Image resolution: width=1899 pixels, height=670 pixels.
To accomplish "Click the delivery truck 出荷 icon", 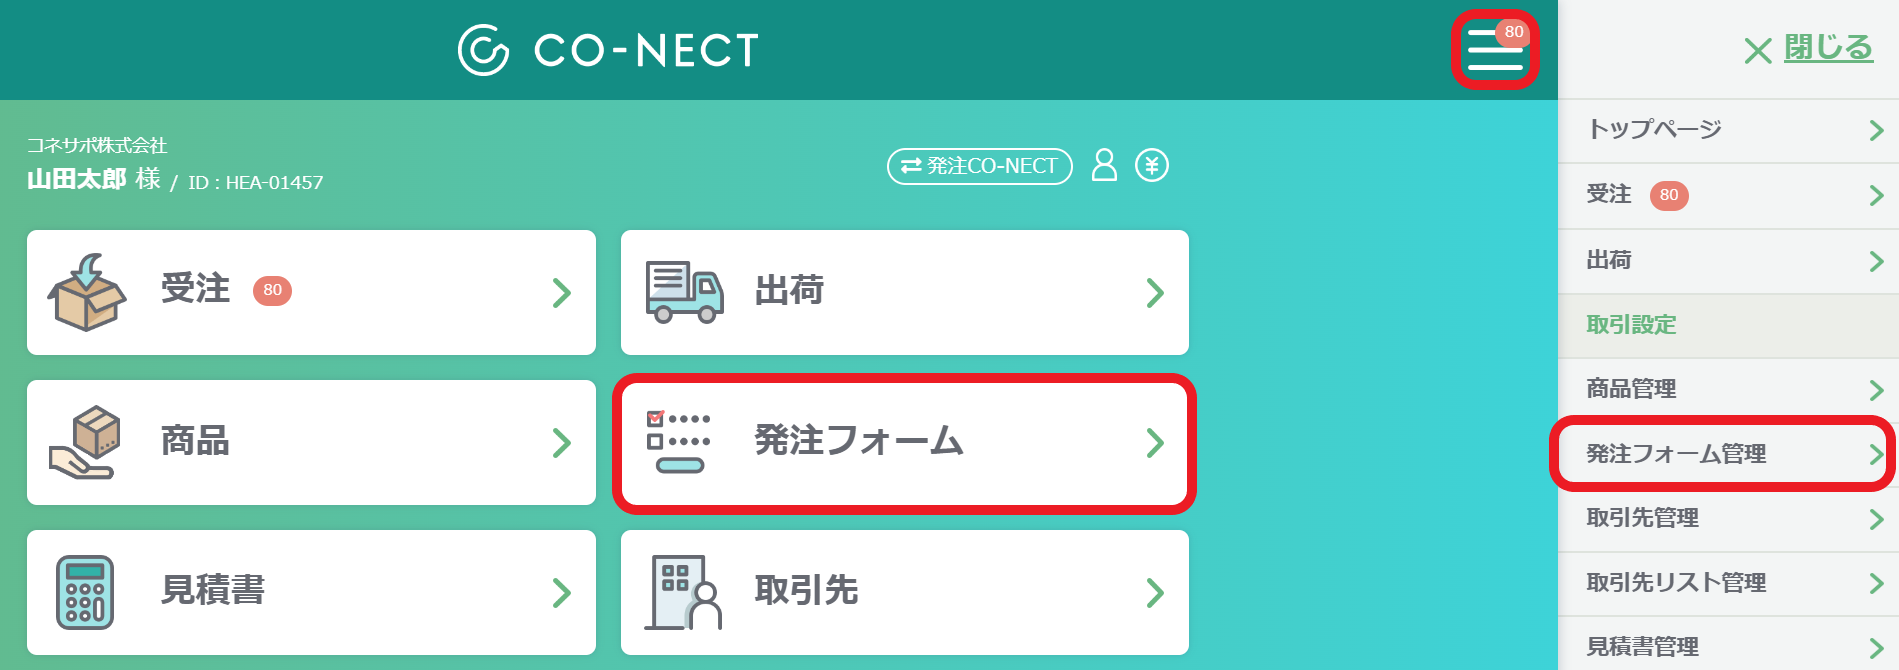I will click(684, 292).
